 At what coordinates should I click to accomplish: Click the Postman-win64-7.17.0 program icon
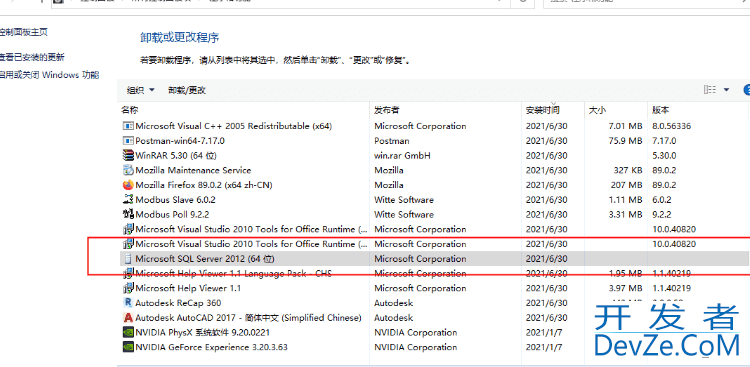(128, 141)
